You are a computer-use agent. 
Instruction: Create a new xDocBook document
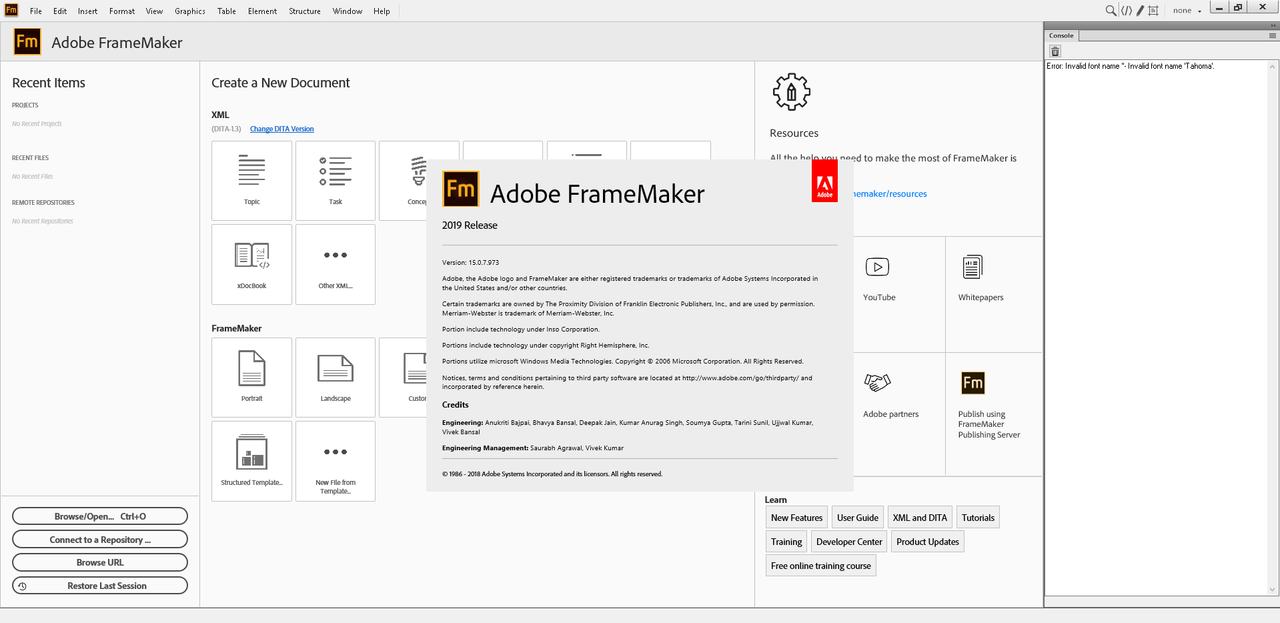pyautogui.click(x=252, y=264)
